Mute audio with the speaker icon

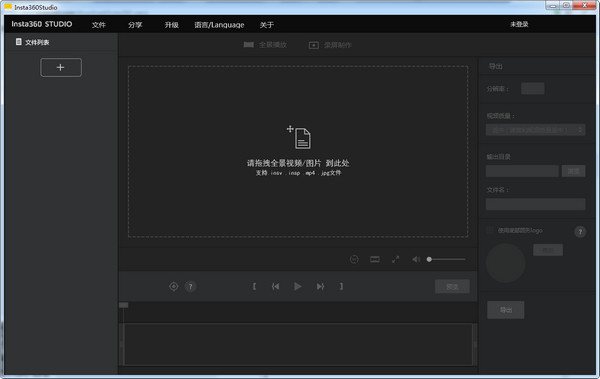[x=416, y=260]
